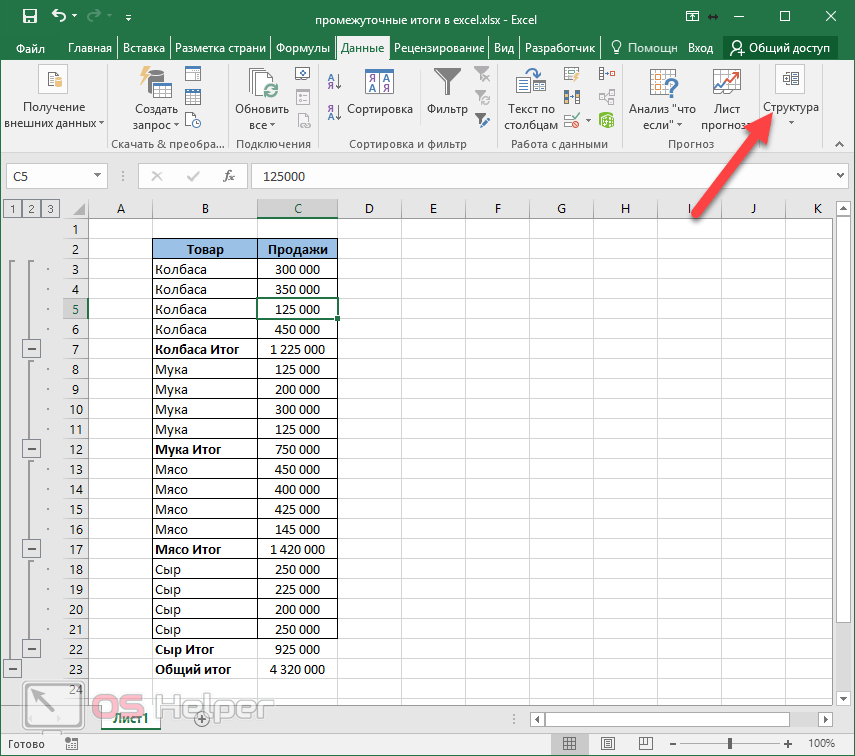Image resolution: width=855 pixels, height=756 pixels.
Task: Select column C header
Action: [297, 208]
